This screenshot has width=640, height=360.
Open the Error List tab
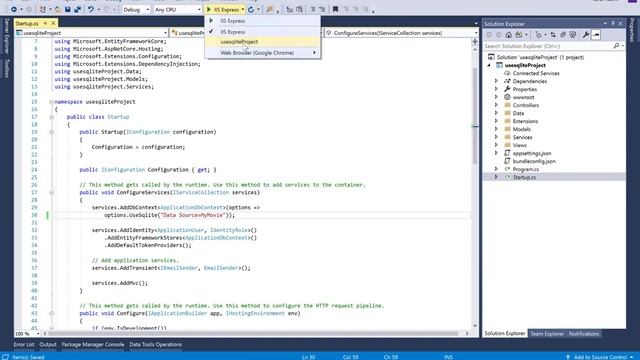tap(24, 344)
